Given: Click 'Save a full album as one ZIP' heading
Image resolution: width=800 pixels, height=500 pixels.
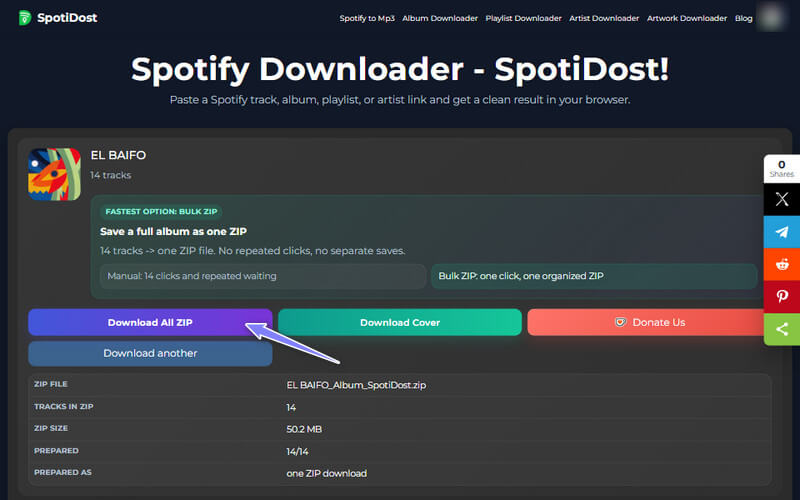Looking at the screenshot, I should tap(173, 232).
